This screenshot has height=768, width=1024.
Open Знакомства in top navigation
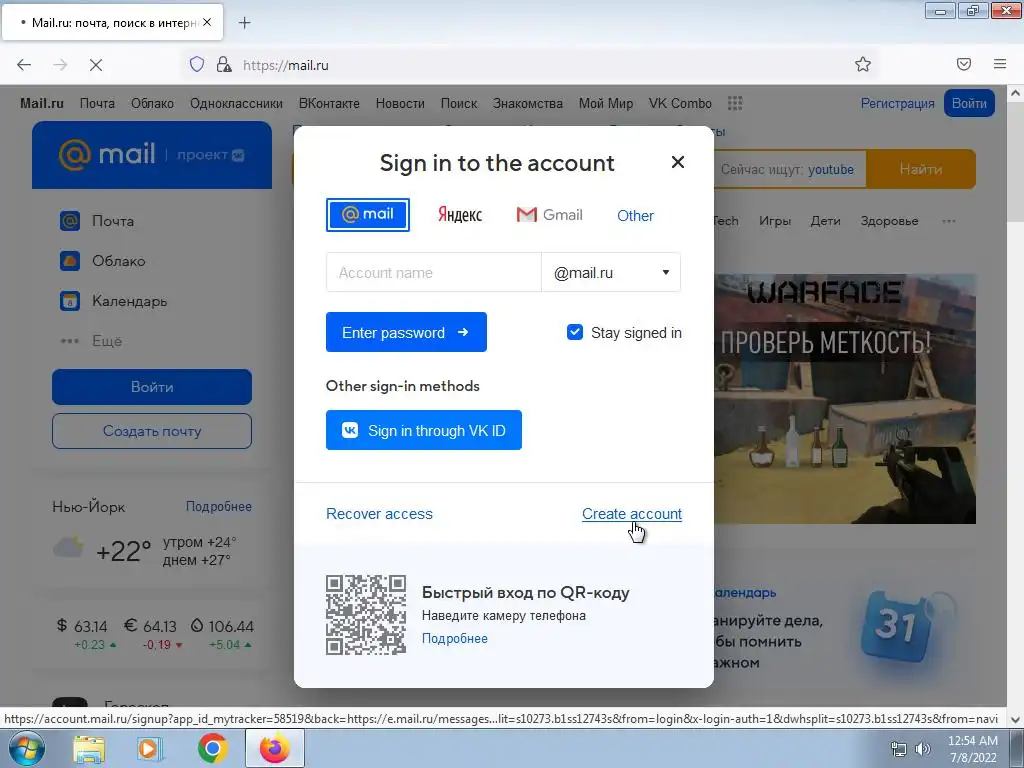(528, 103)
